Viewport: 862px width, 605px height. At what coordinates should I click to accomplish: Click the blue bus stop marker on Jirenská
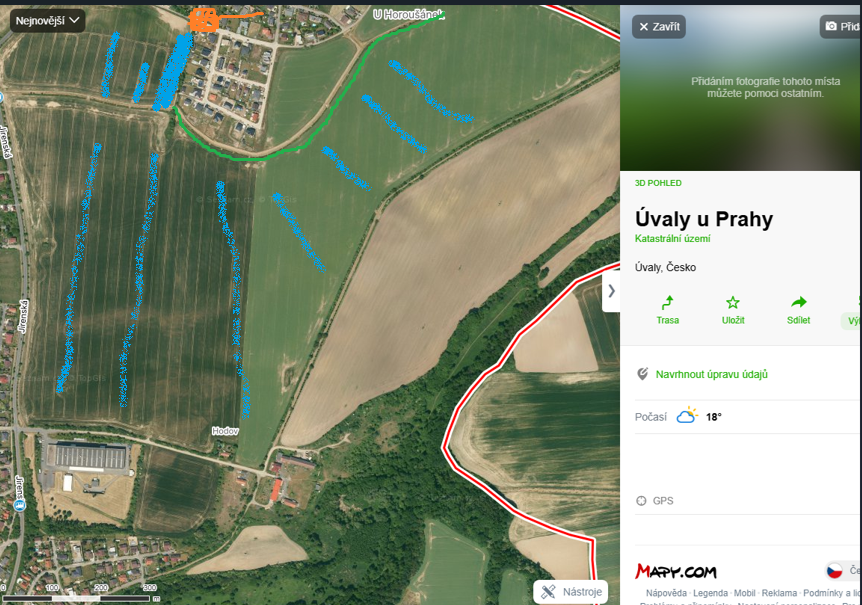(x=20, y=505)
